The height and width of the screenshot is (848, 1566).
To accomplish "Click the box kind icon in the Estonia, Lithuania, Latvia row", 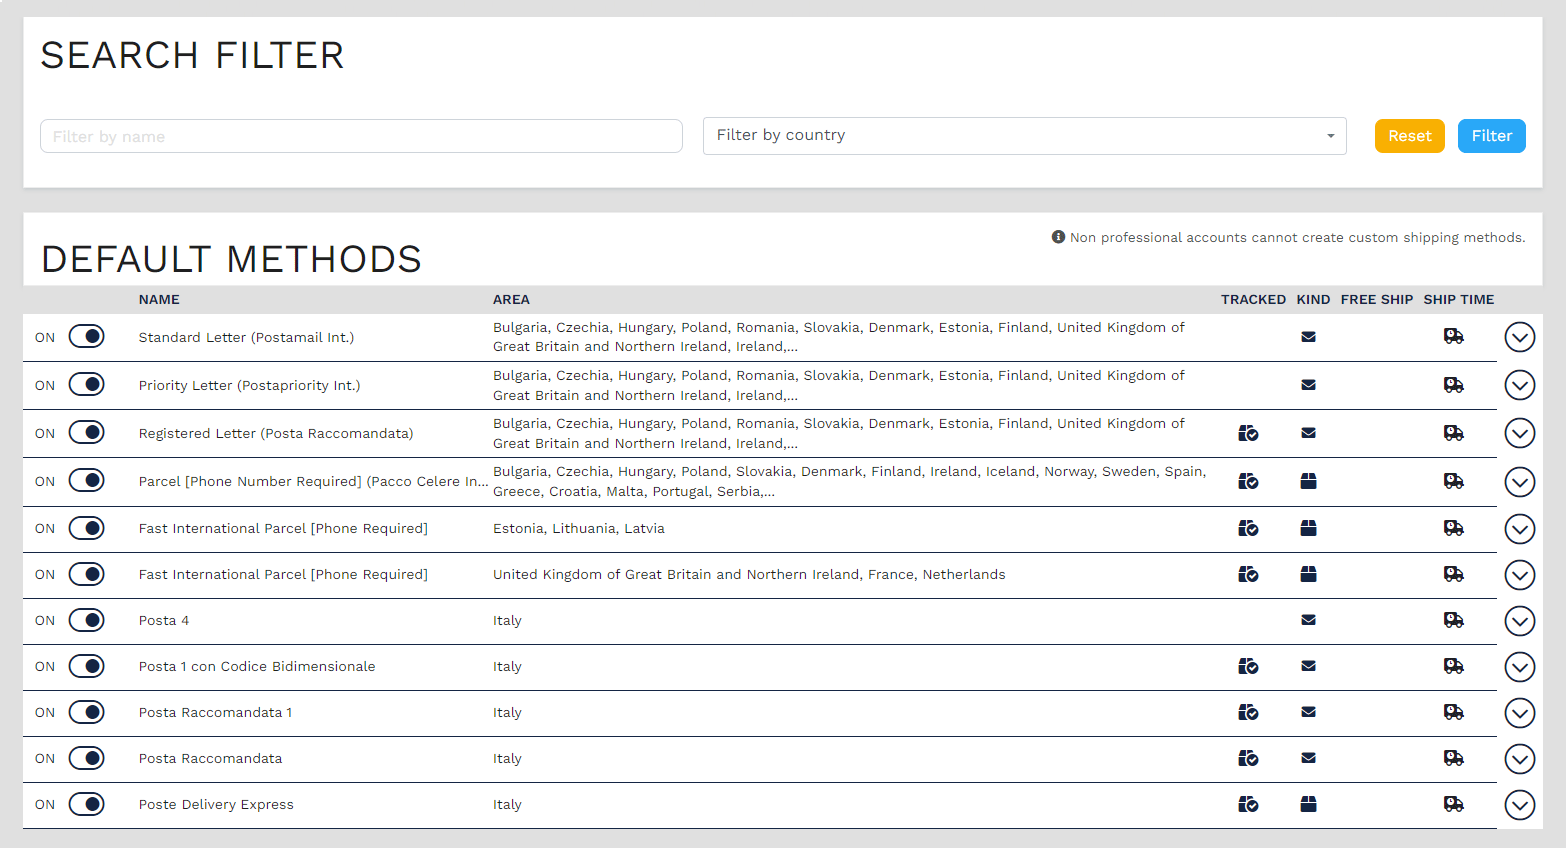I will pyautogui.click(x=1308, y=528).
